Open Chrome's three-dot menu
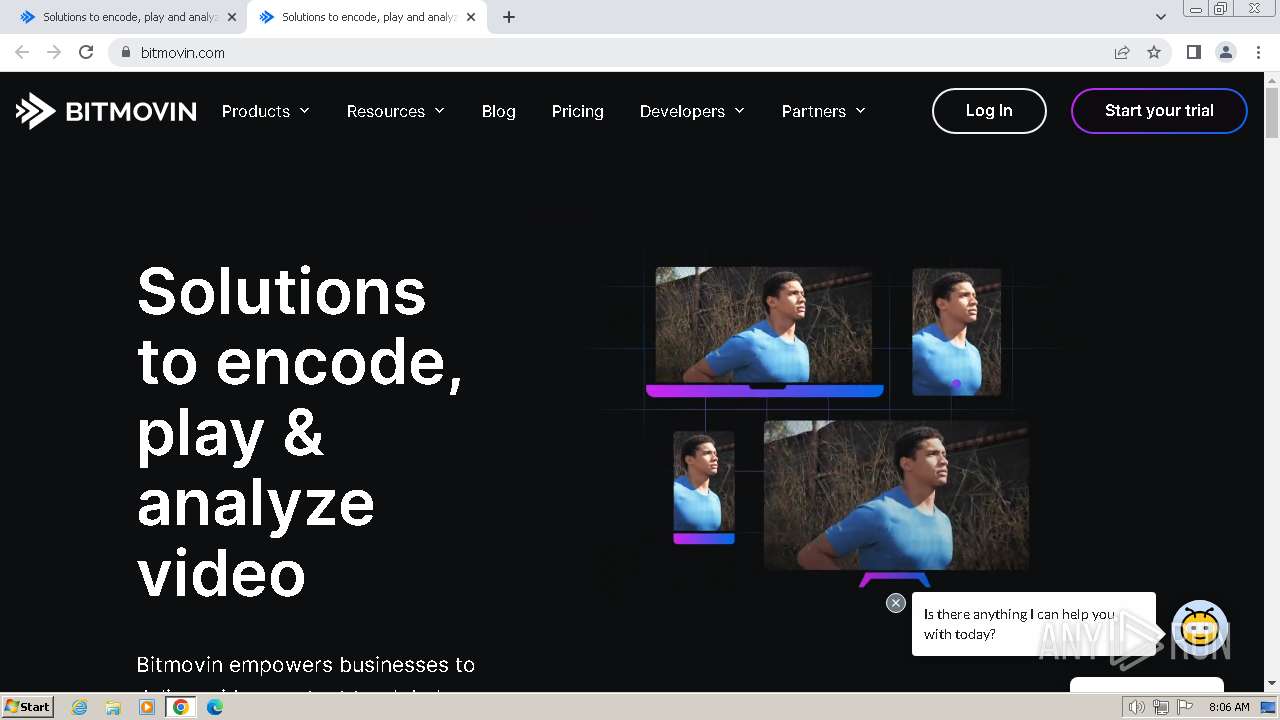This screenshot has height=720, width=1280. click(1258, 52)
